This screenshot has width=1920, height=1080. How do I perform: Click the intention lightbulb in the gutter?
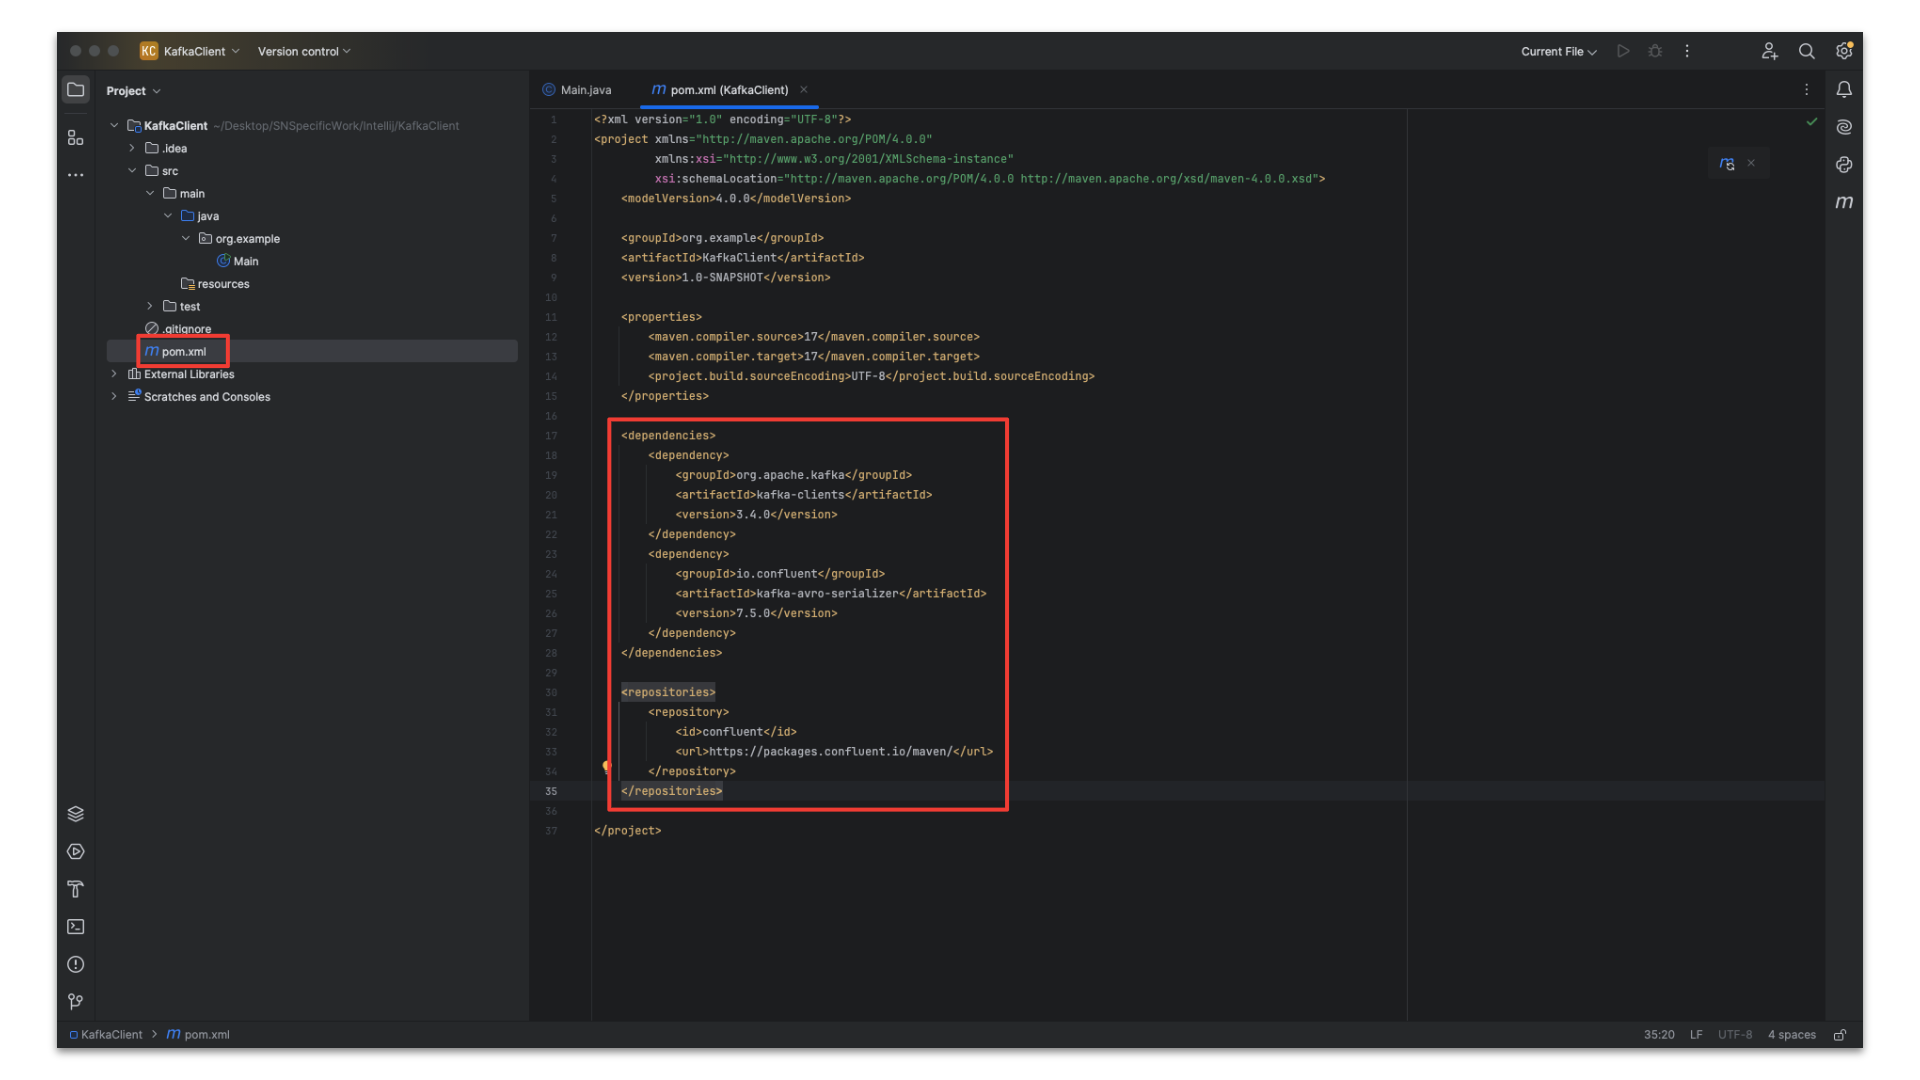pos(606,767)
